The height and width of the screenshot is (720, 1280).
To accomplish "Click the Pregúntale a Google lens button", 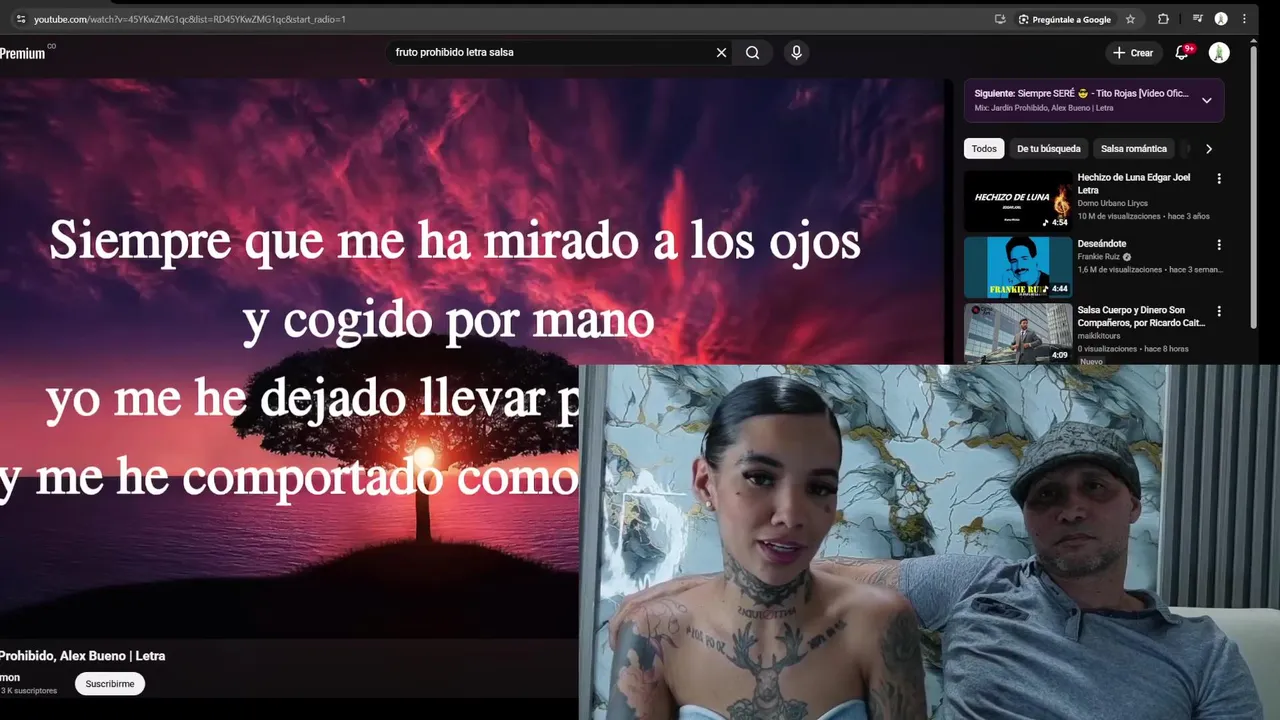I will click(1064, 19).
